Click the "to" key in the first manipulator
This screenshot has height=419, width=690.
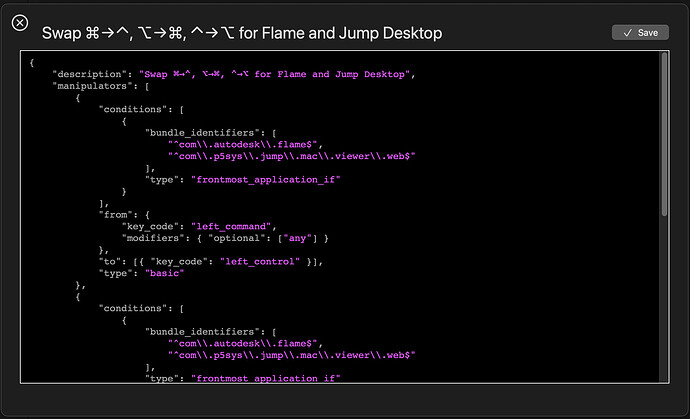click(110, 261)
